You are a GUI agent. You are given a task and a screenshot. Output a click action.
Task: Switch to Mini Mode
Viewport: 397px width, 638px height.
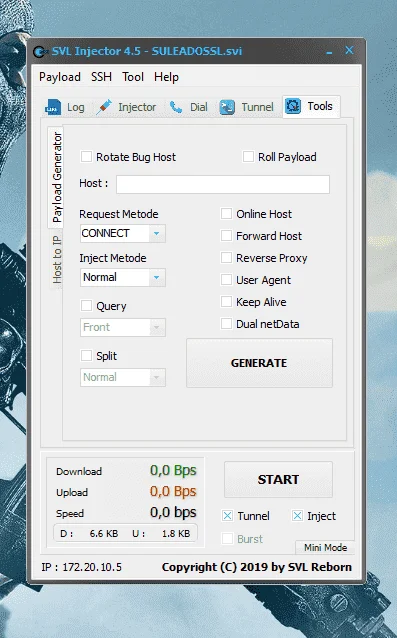pyautogui.click(x=325, y=548)
